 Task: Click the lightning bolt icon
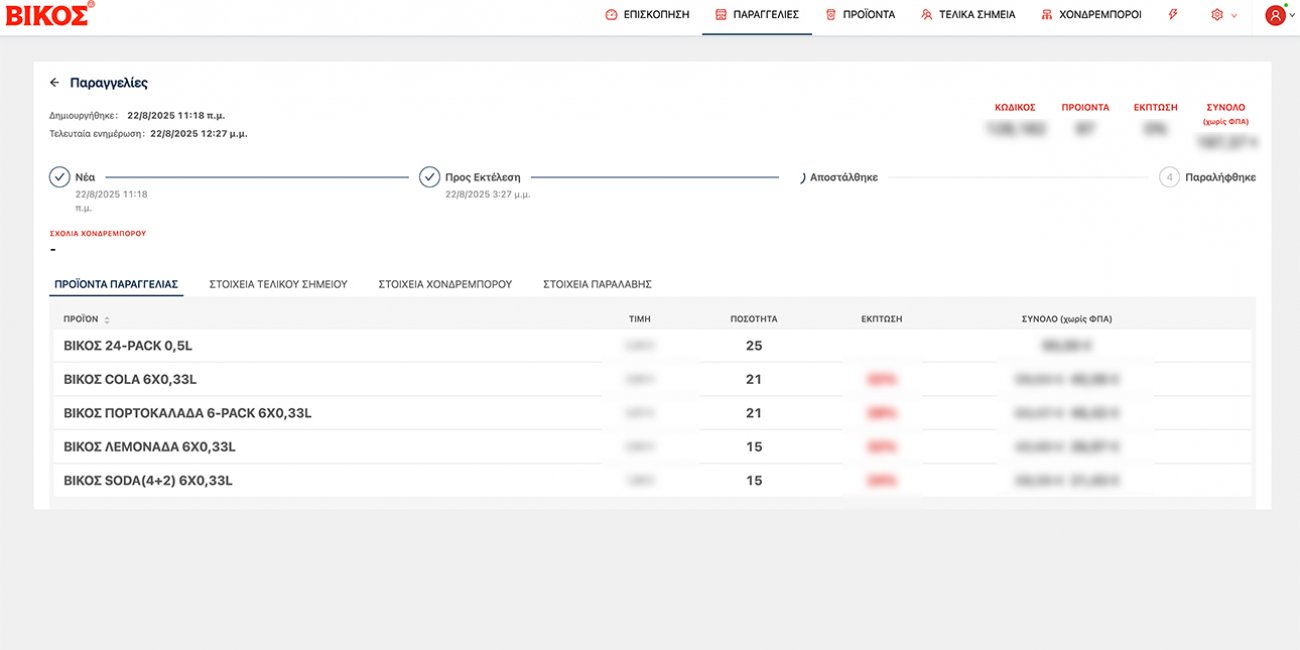pyautogui.click(x=1173, y=15)
